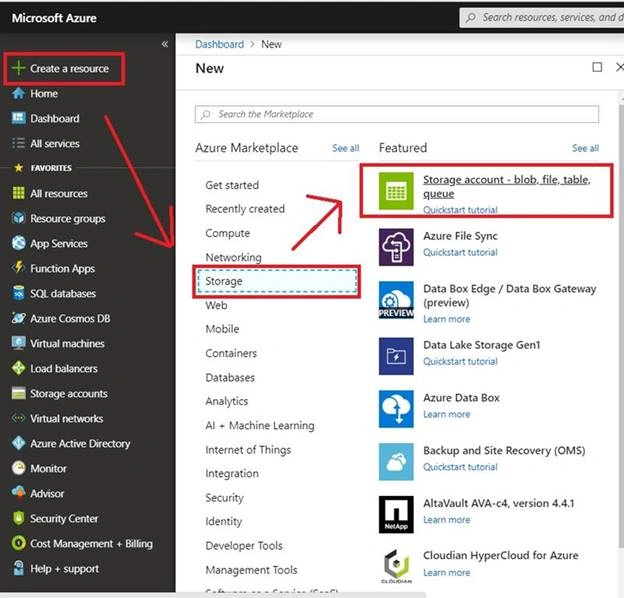Select Compute marketplace category
Image resolution: width=624 pixels, height=598 pixels.
click(228, 233)
